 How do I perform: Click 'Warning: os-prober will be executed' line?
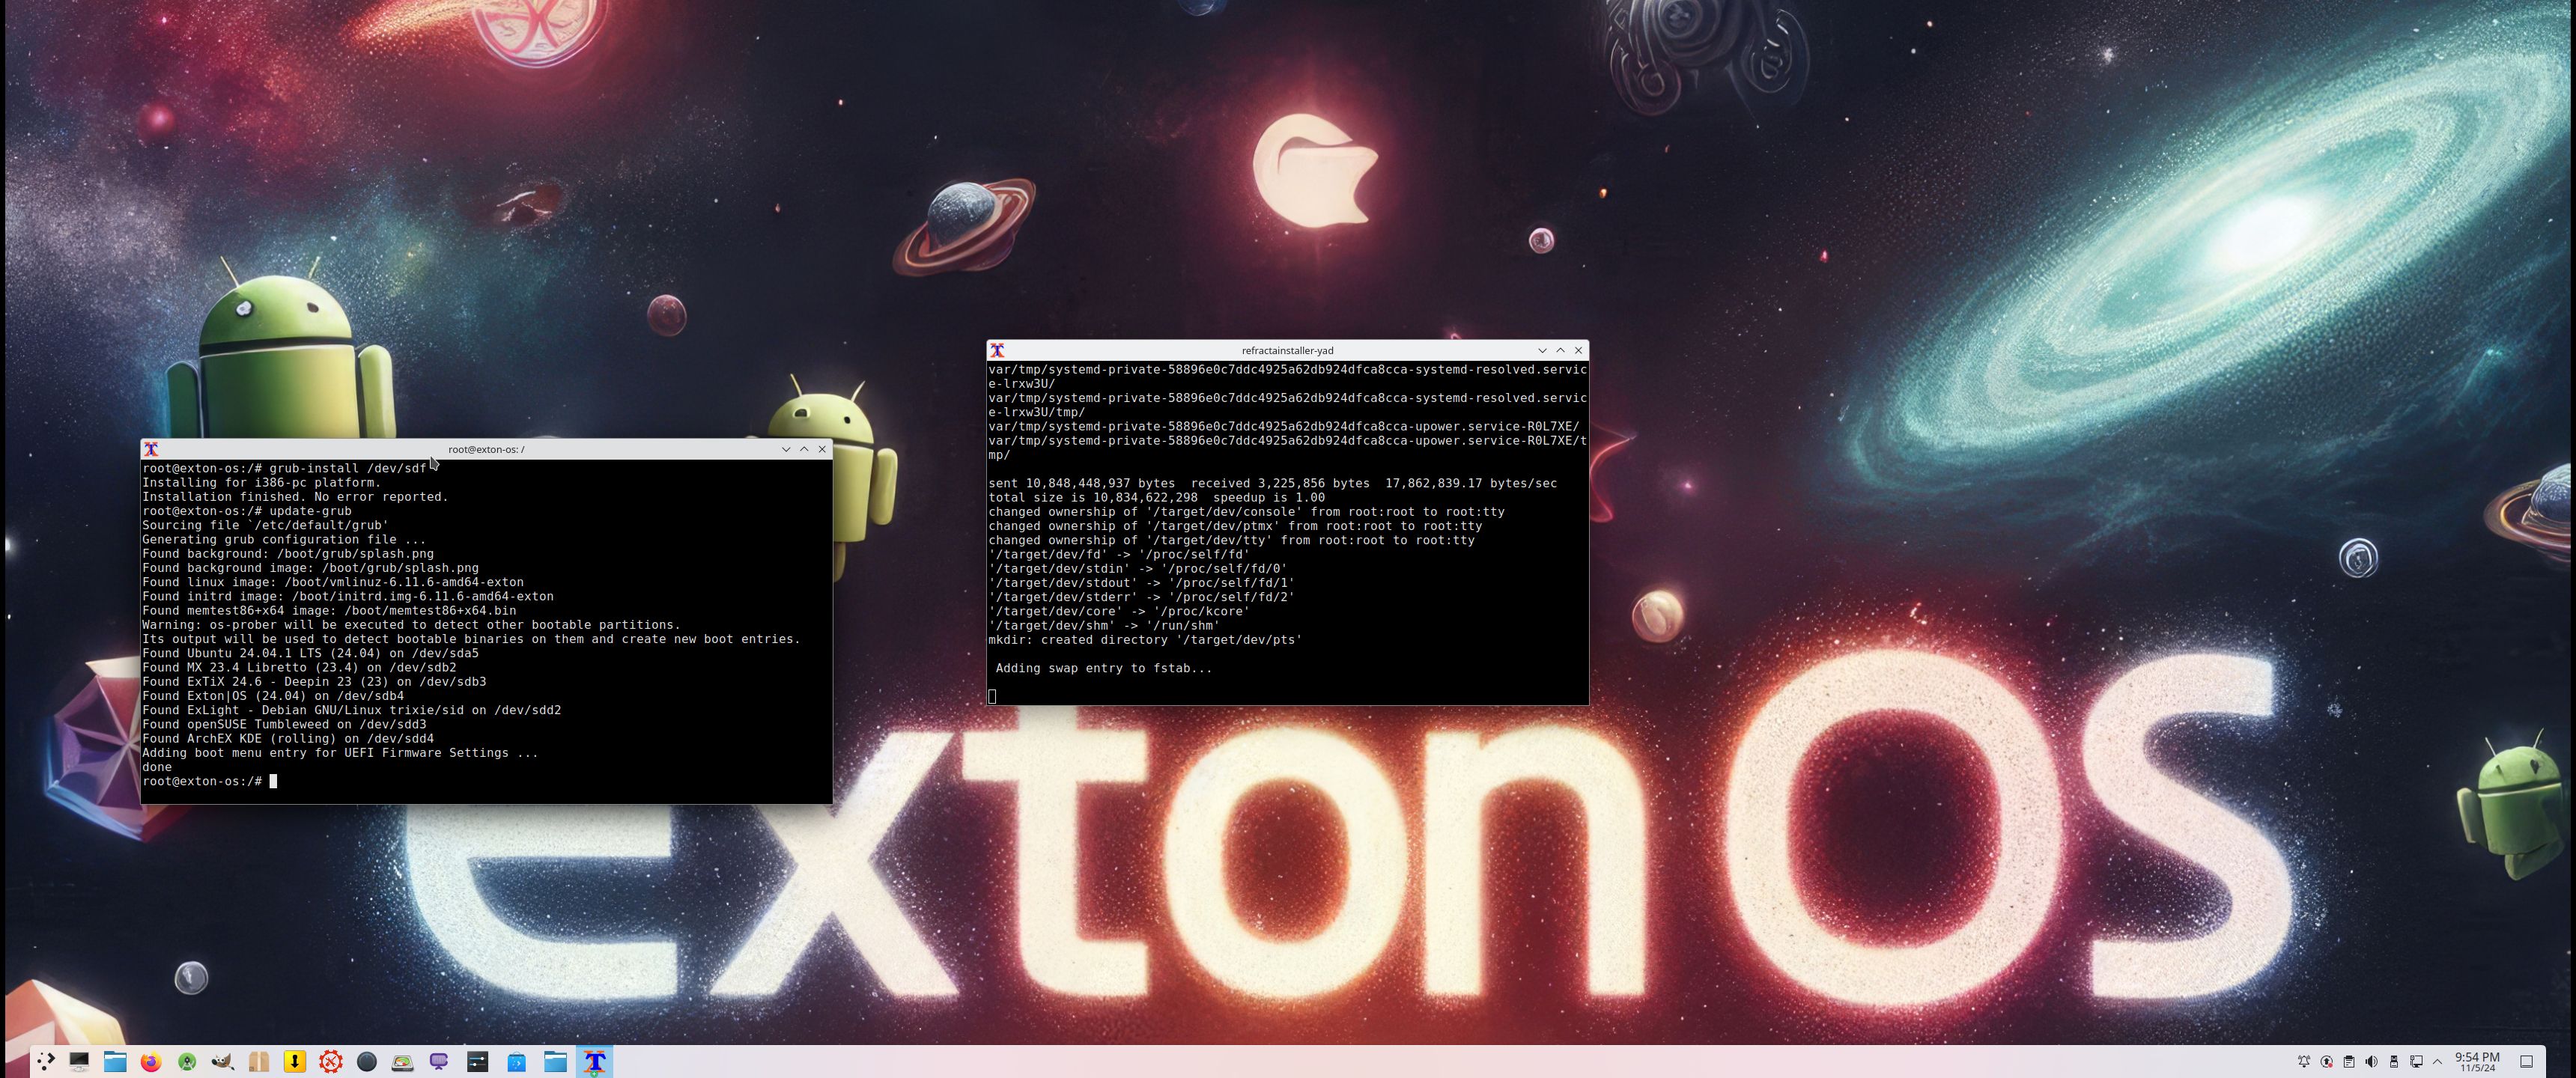coord(411,624)
